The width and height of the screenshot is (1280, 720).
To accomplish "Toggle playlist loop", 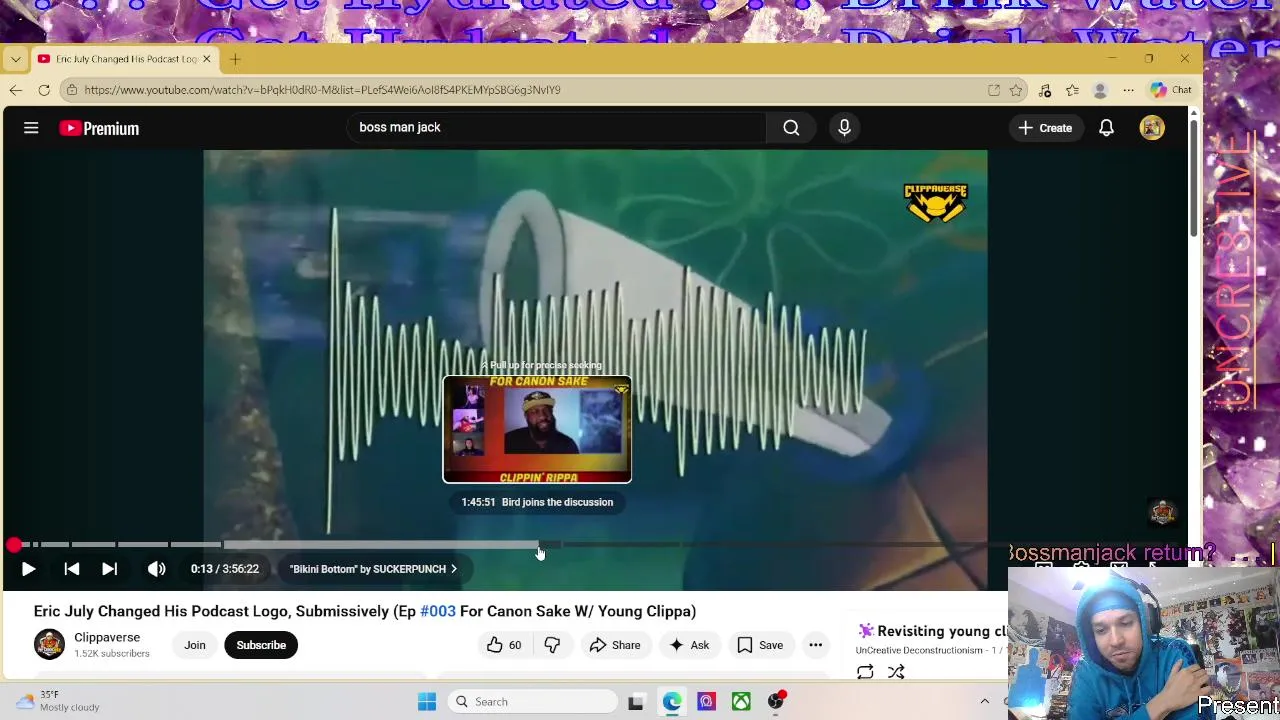I will (x=865, y=672).
